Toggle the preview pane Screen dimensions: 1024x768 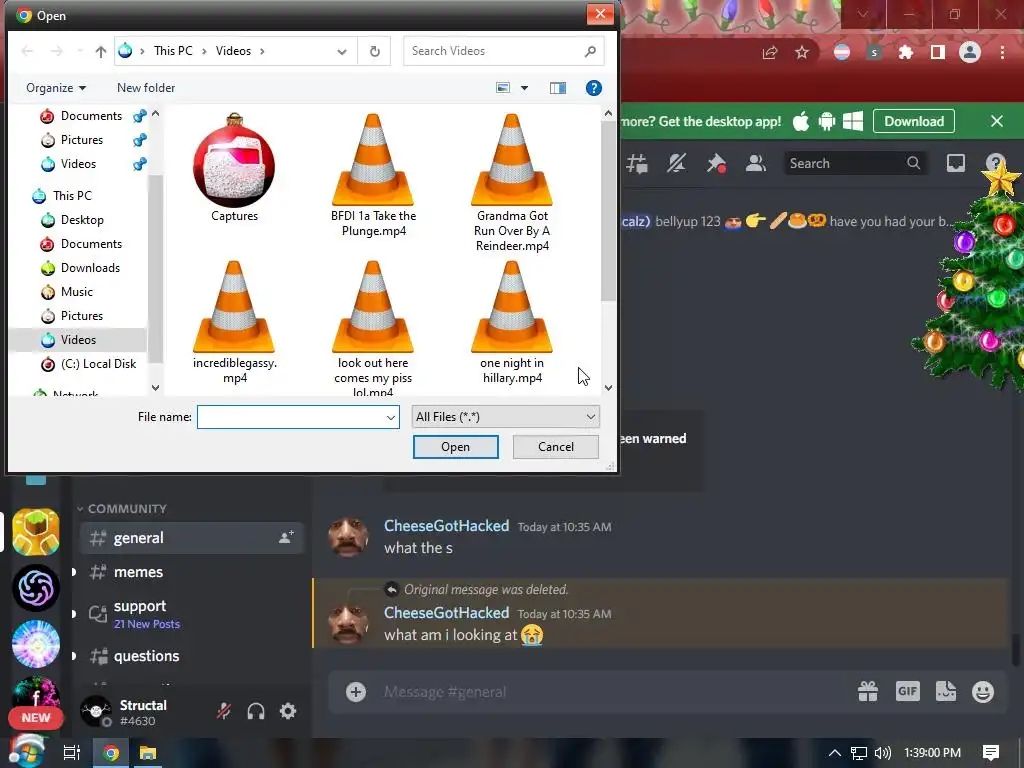558,88
